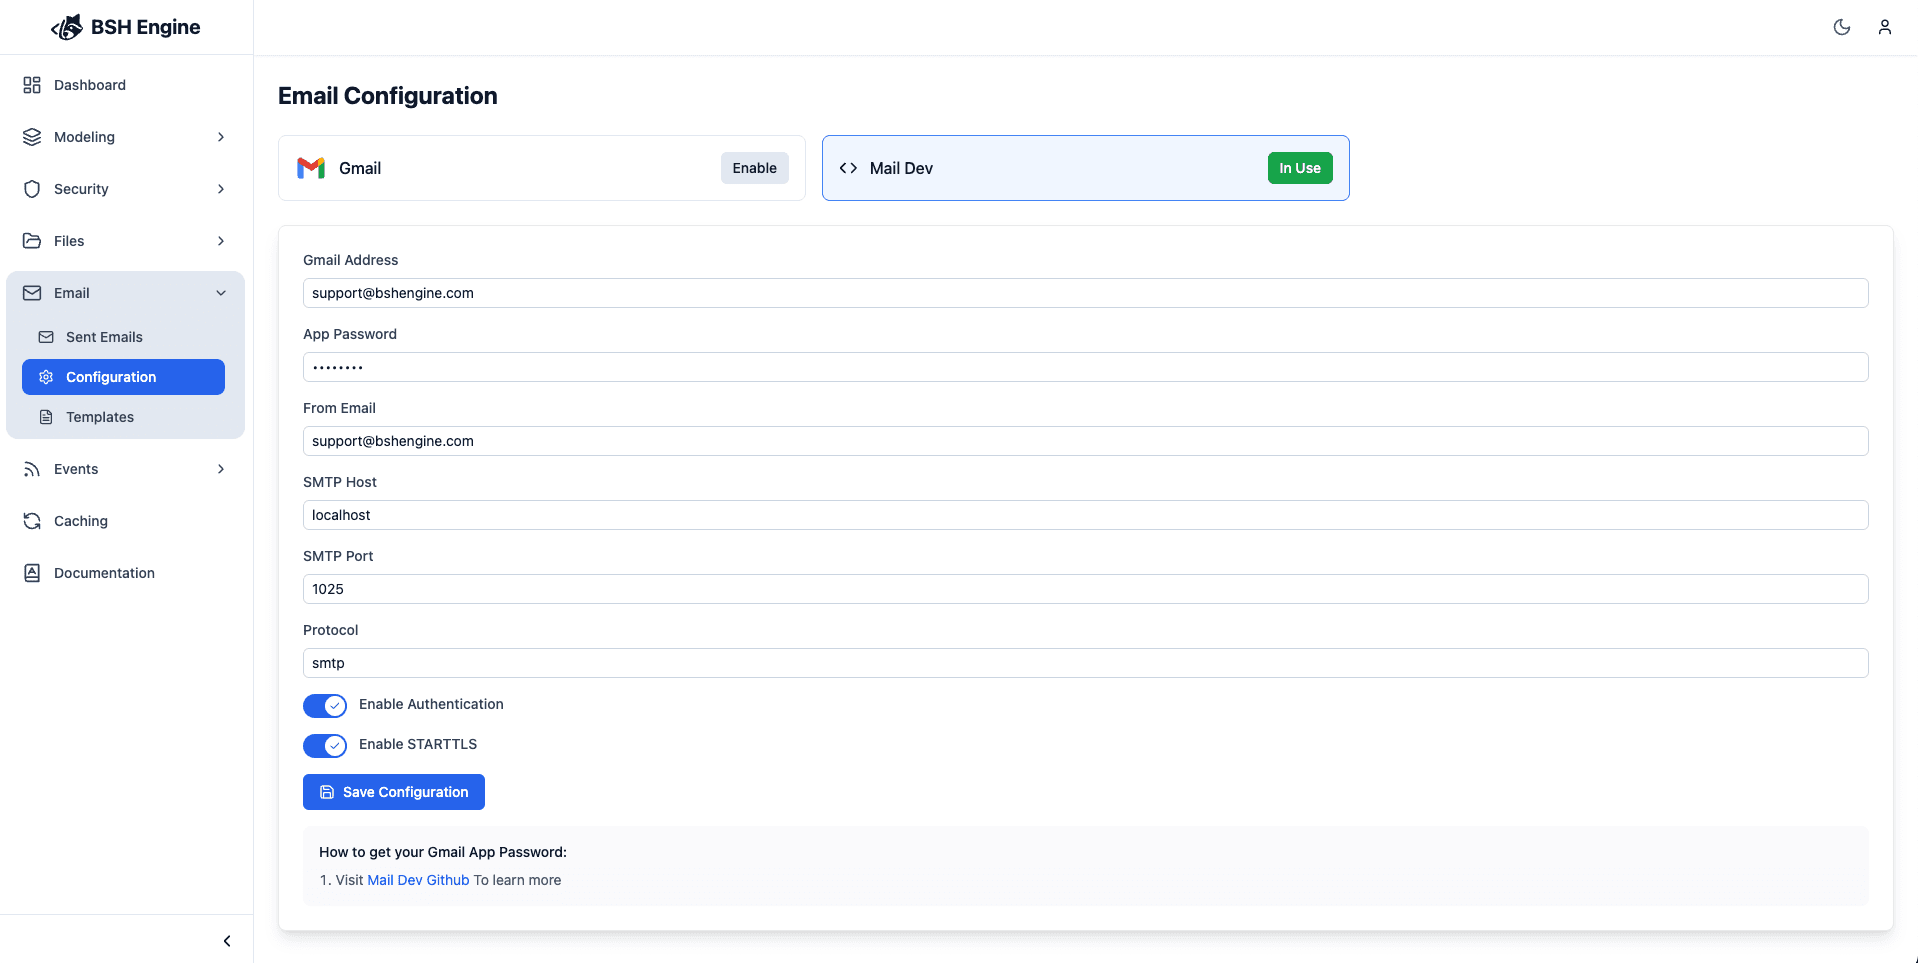Toggle dark mode with the moon icon

tap(1842, 27)
